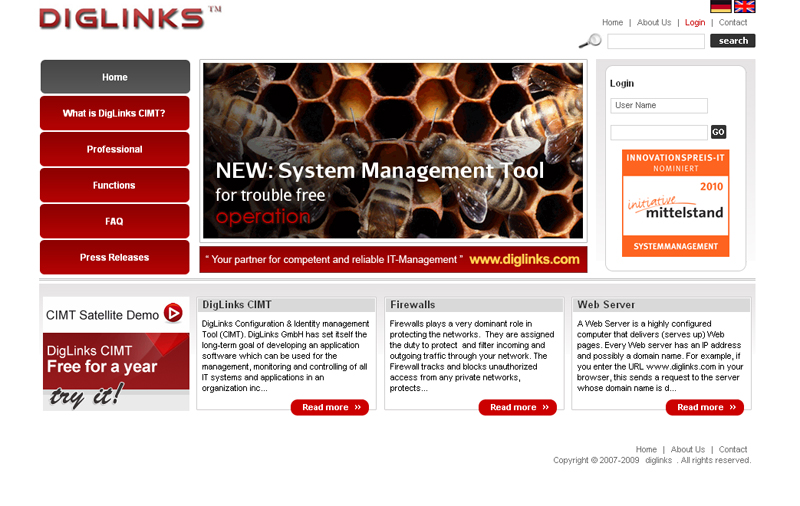
Task: Click the honeycomb System Management Tool banner
Action: click(393, 151)
